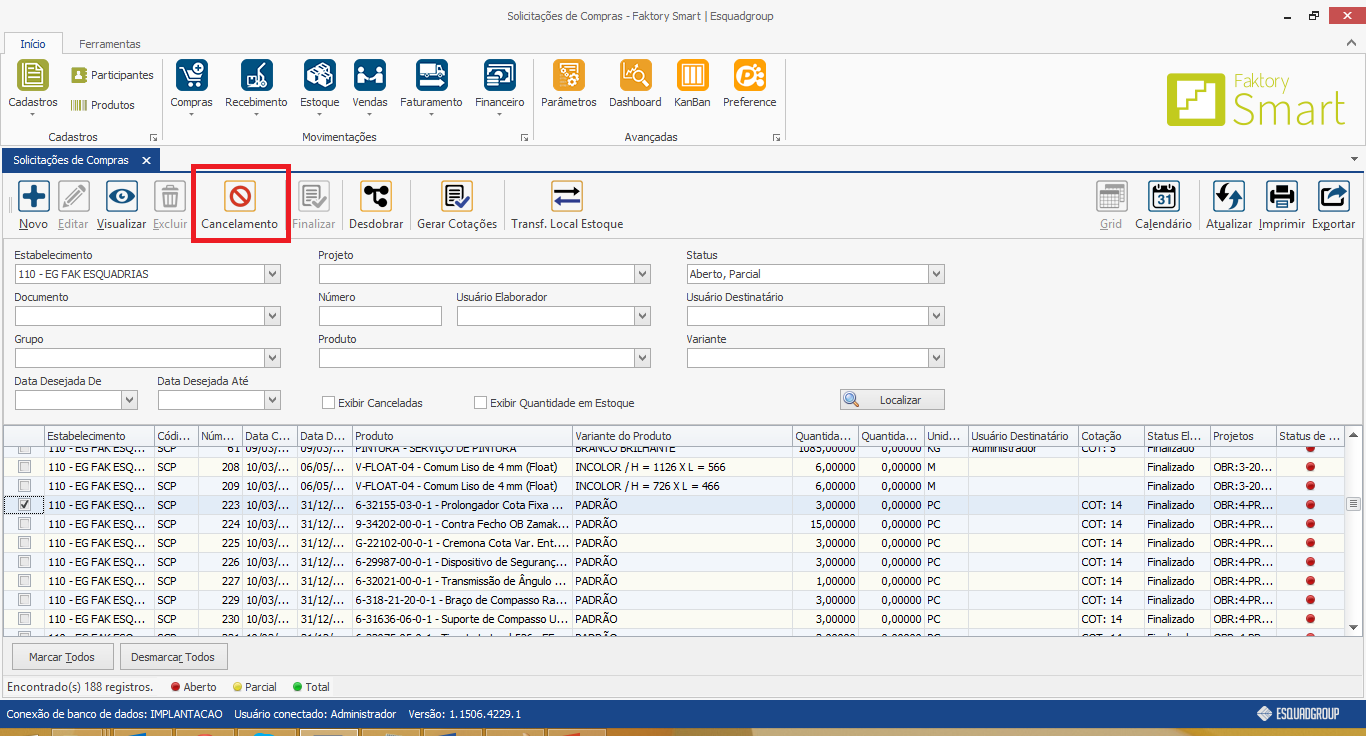Viewport: 1366px width, 736px height.
Task: Click the Desdobrar icon
Action: 376,197
